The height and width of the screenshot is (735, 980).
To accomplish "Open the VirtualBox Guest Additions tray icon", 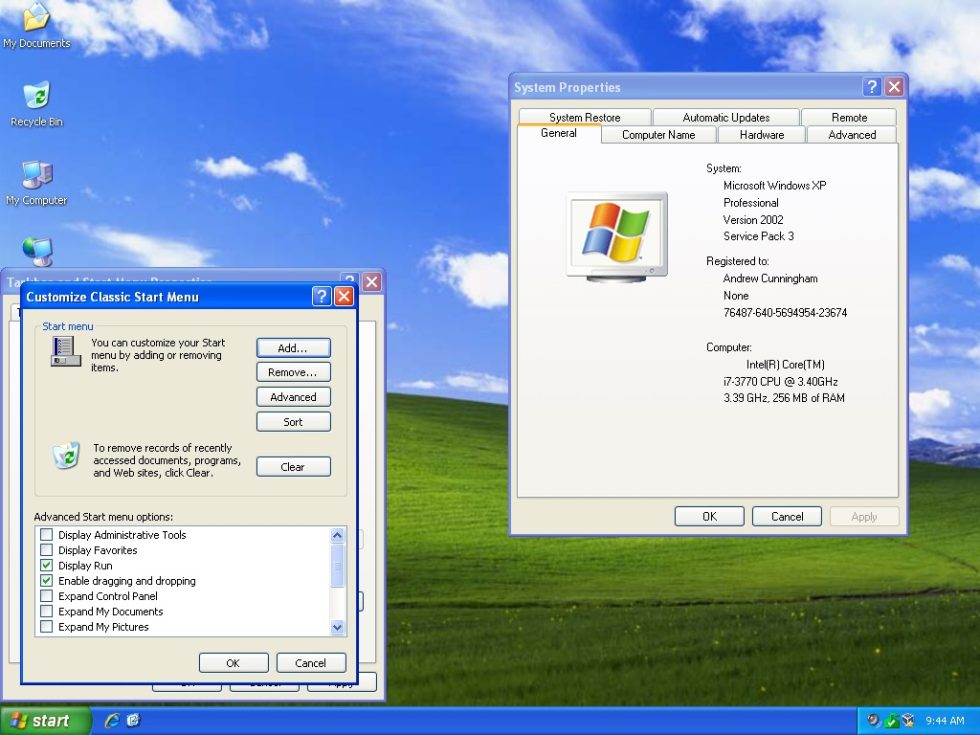I will (x=907, y=720).
